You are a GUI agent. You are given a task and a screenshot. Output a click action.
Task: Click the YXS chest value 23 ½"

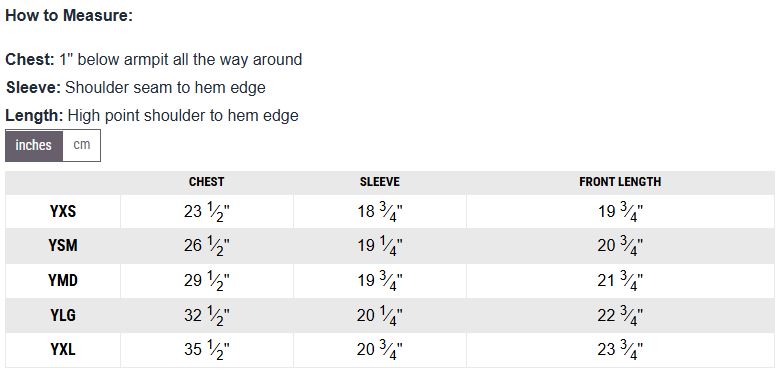coord(206,212)
